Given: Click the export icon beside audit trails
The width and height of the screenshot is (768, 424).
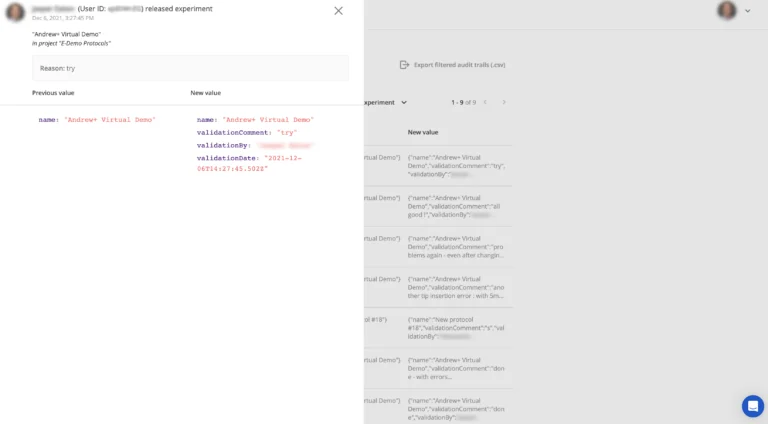Looking at the screenshot, I should tap(404, 64).
